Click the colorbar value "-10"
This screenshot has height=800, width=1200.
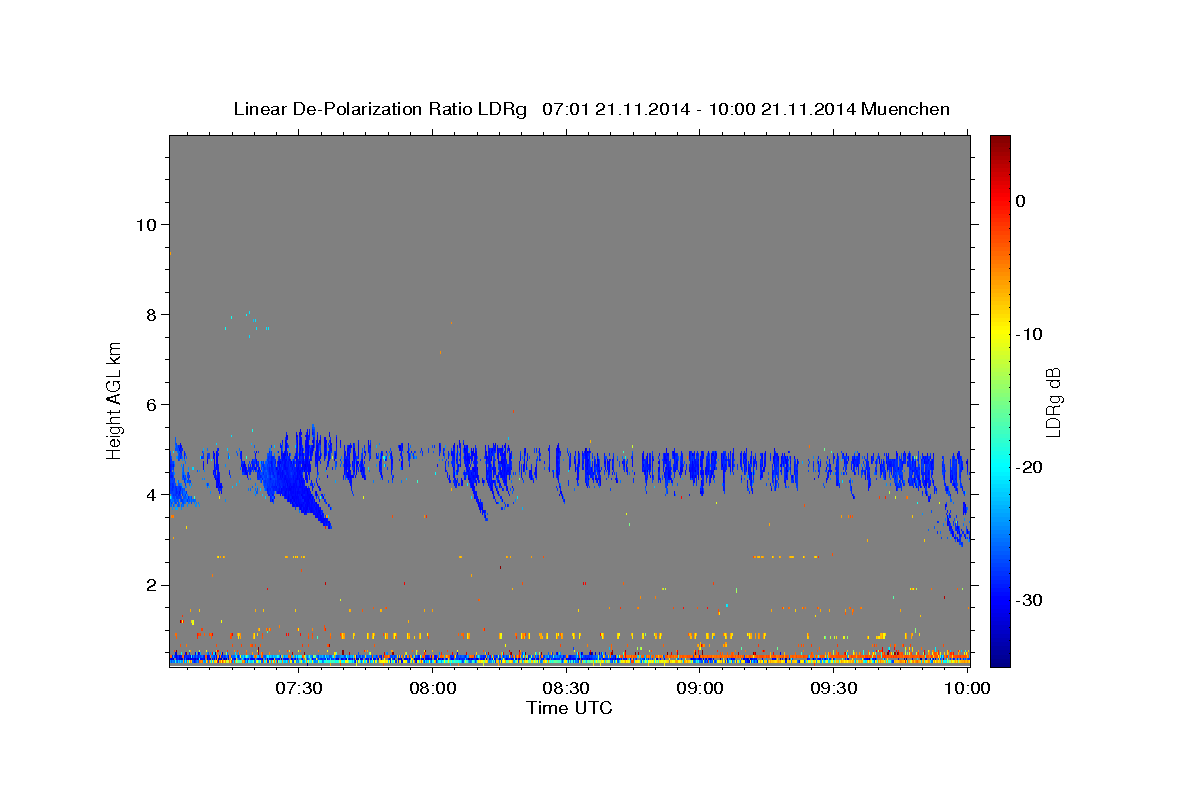(x=1030, y=334)
